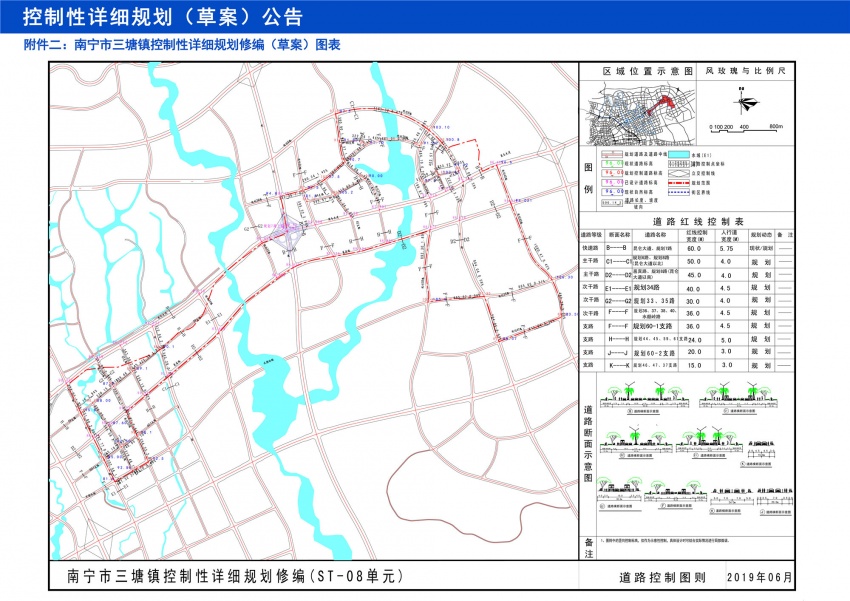Click the 区域位置示意图 heading
Screen dimensions: 850x601
point(648,71)
